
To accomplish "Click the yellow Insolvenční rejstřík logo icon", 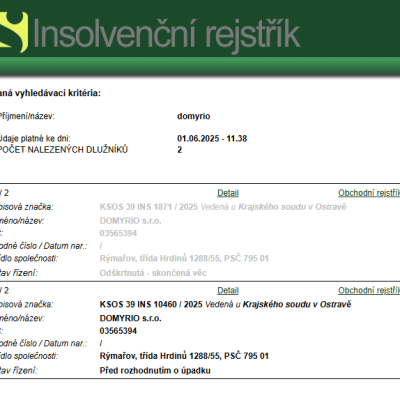I will (14, 32).
